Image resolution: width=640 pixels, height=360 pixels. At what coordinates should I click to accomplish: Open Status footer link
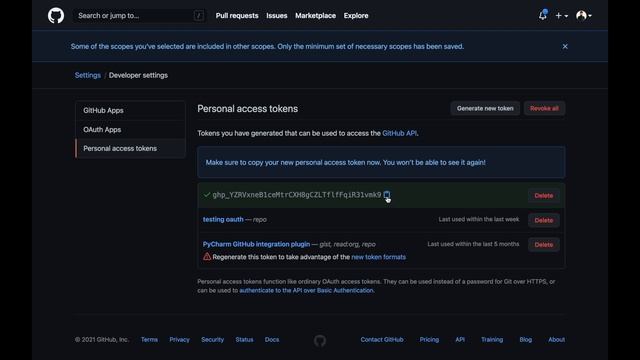244,340
